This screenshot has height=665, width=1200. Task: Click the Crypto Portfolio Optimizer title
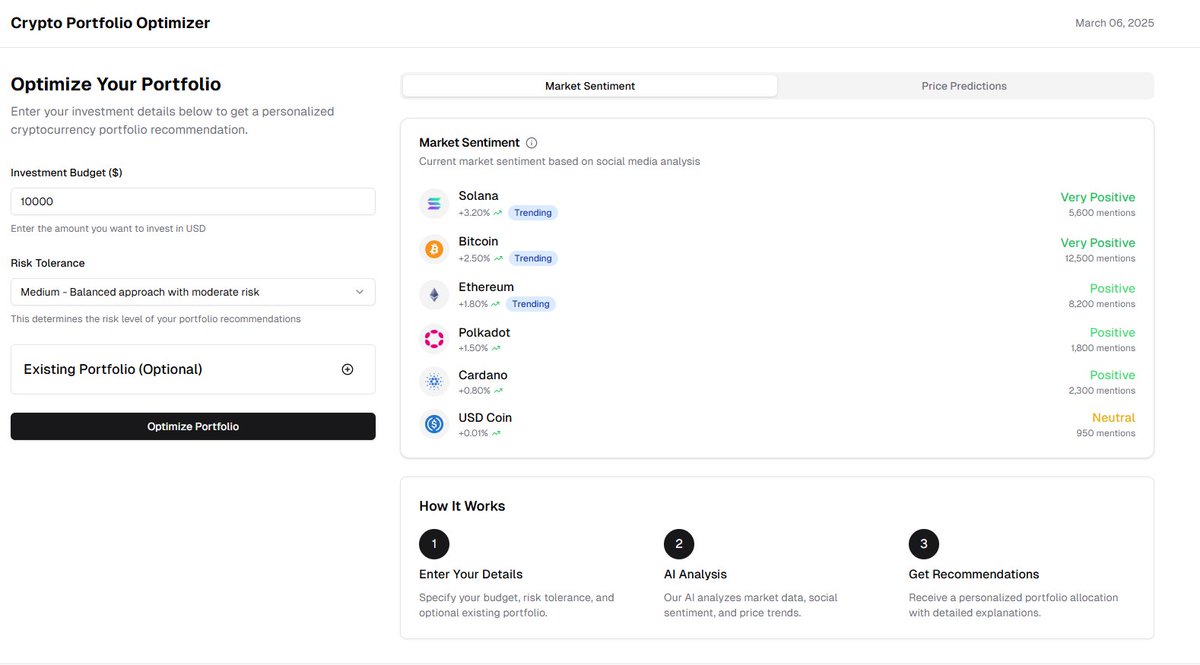click(x=110, y=23)
